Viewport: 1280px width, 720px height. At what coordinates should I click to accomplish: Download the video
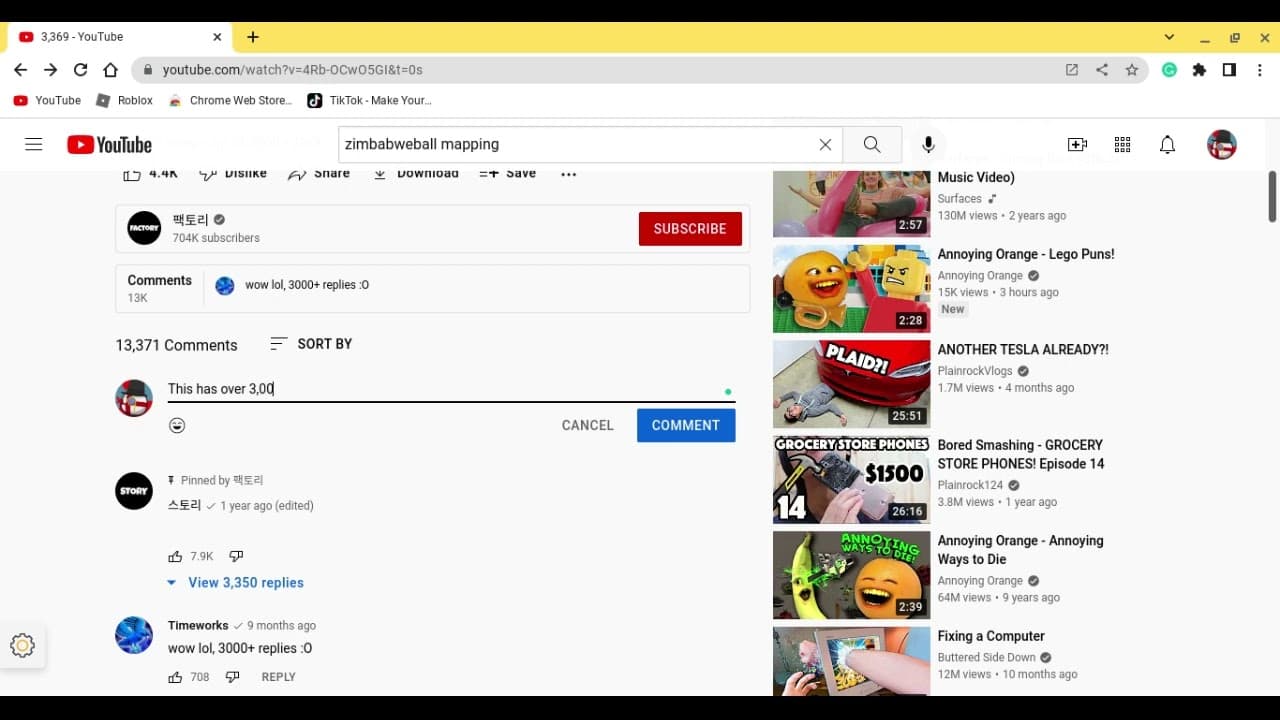(416, 174)
